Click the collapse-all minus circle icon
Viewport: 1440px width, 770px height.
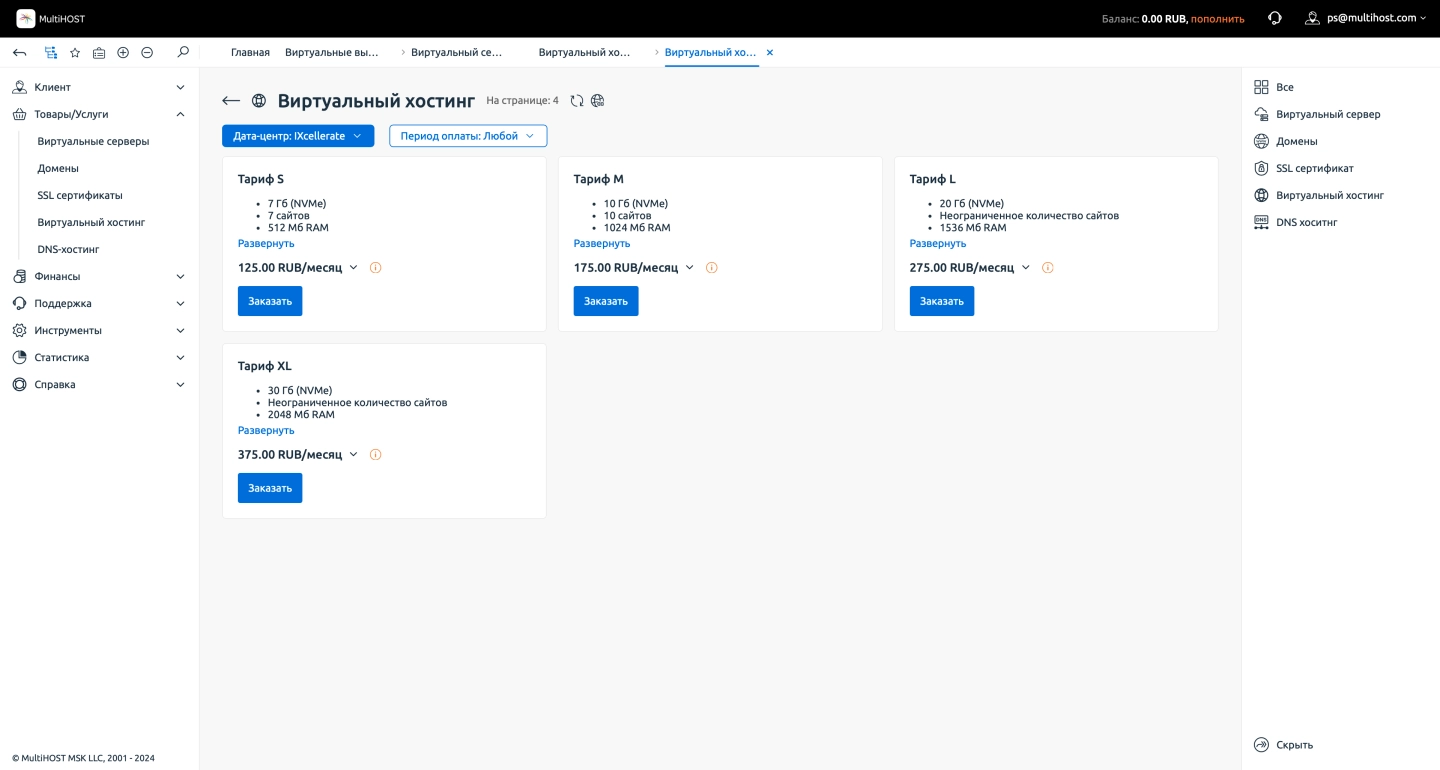[x=147, y=53]
